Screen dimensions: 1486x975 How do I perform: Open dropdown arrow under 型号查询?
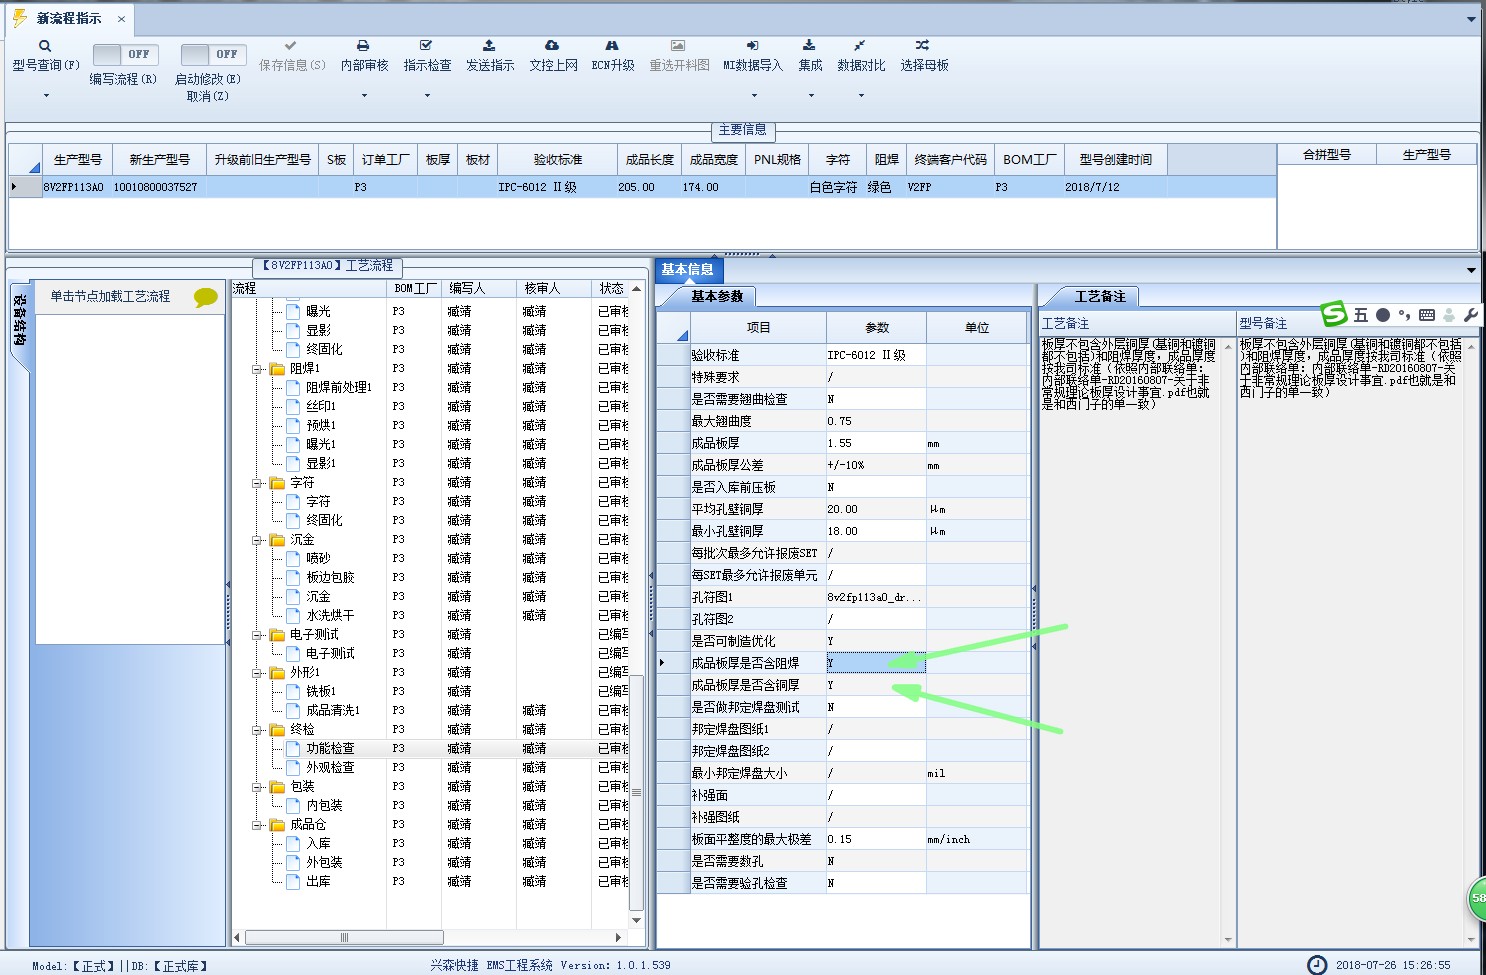[46, 96]
